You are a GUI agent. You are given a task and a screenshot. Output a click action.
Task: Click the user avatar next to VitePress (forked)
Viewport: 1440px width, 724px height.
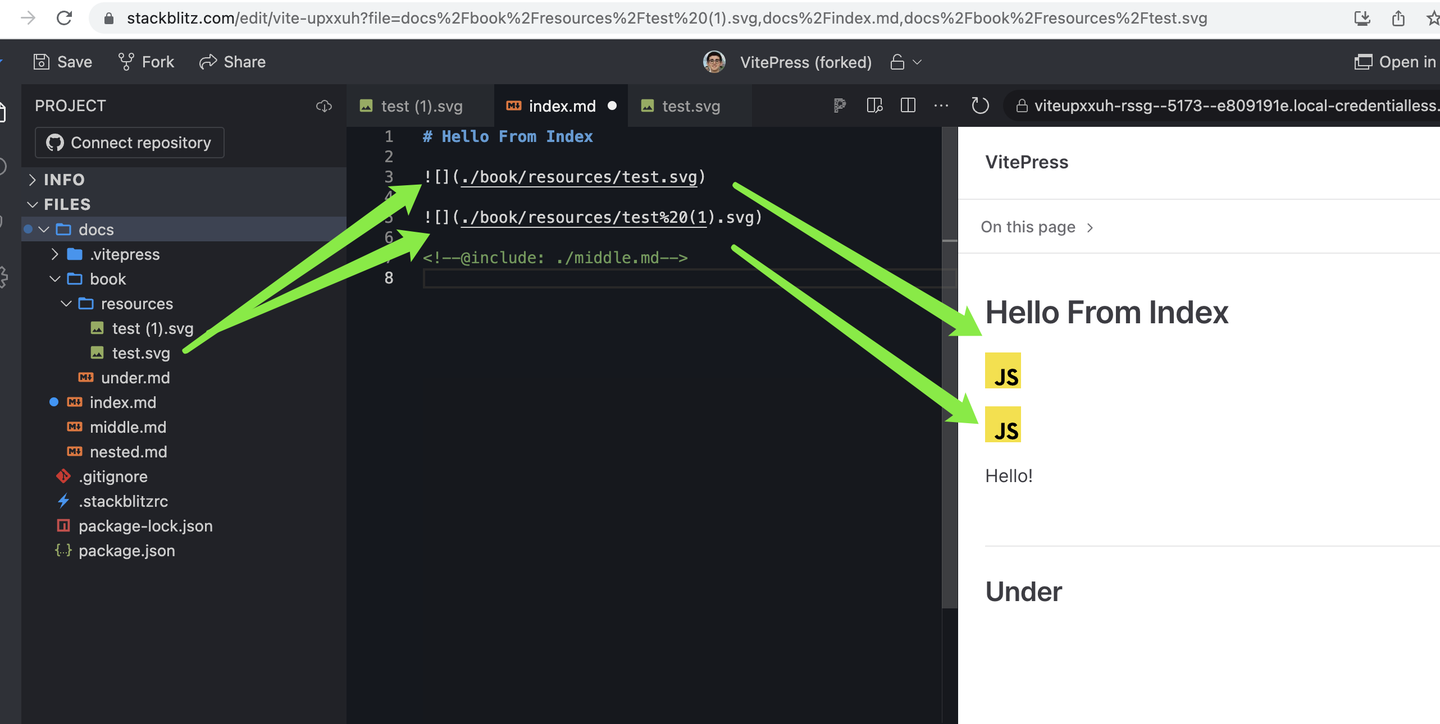click(x=714, y=61)
